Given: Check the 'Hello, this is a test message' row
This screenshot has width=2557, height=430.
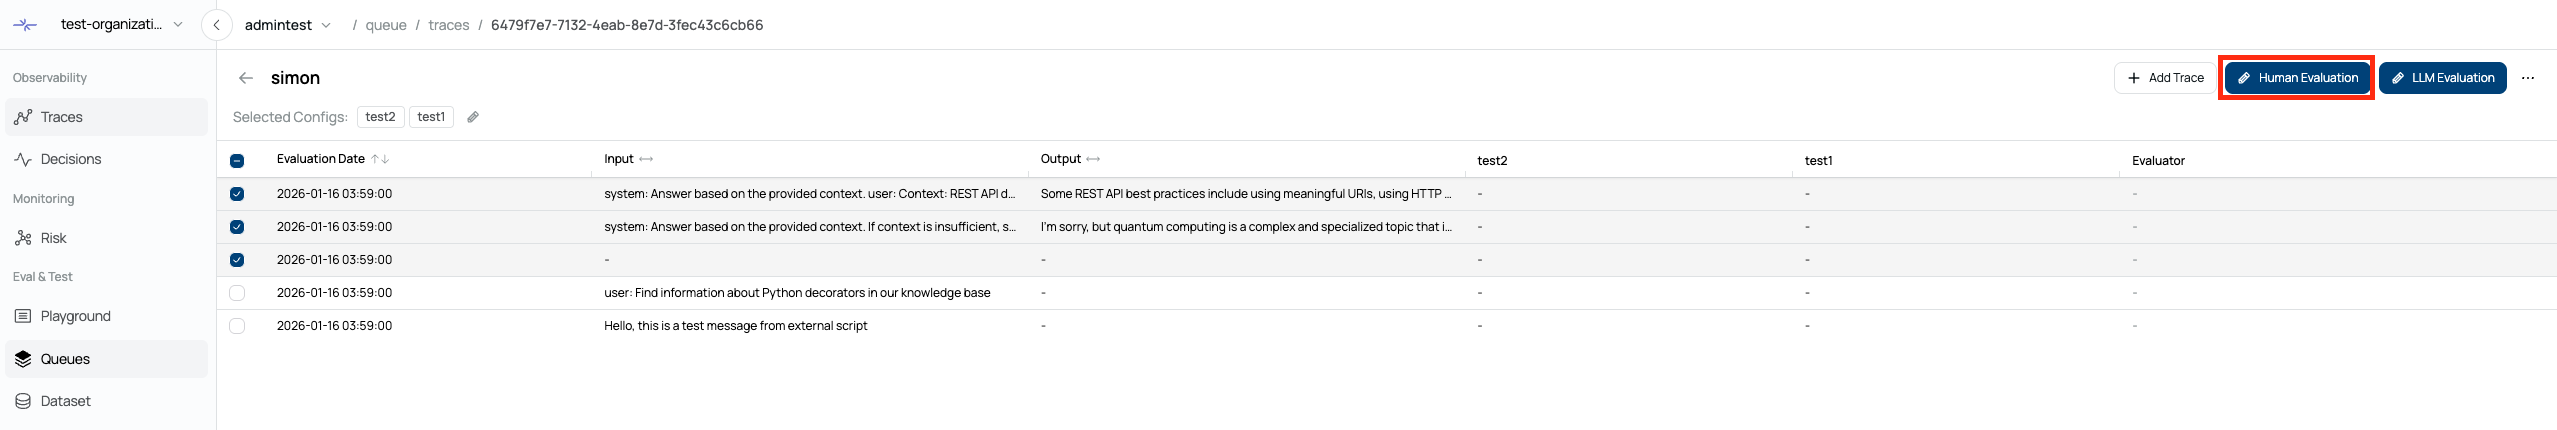Looking at the screenshot, I should click(237, 326).
